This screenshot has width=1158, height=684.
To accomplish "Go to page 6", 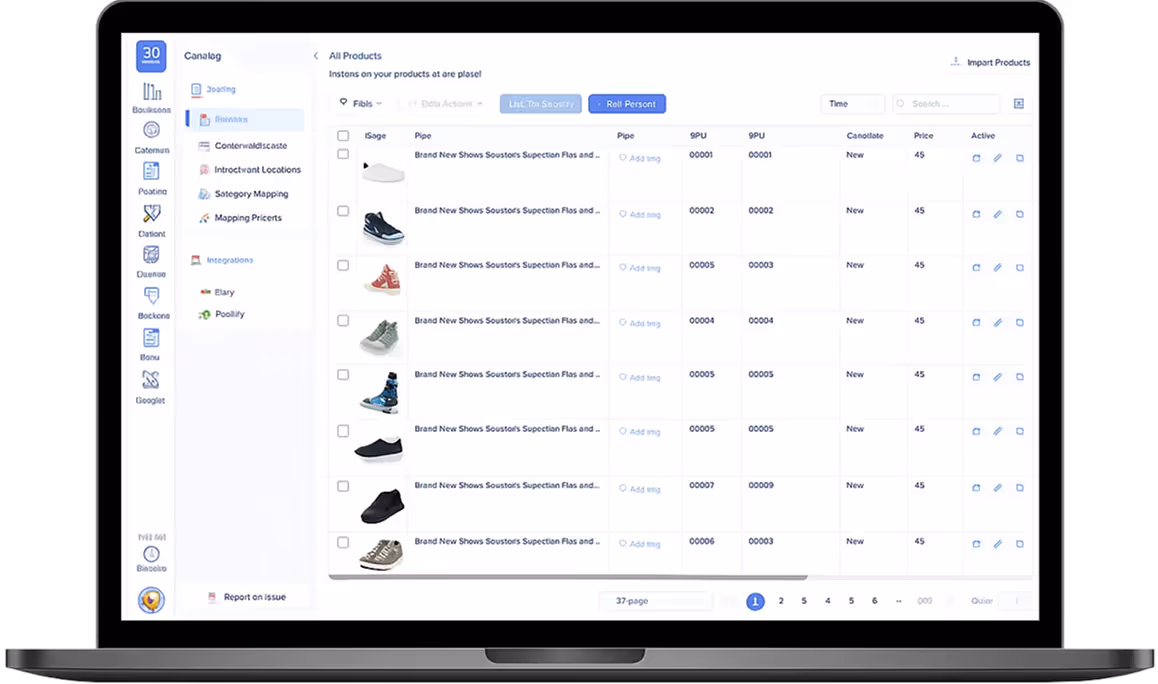I will [x=874, y=601].
